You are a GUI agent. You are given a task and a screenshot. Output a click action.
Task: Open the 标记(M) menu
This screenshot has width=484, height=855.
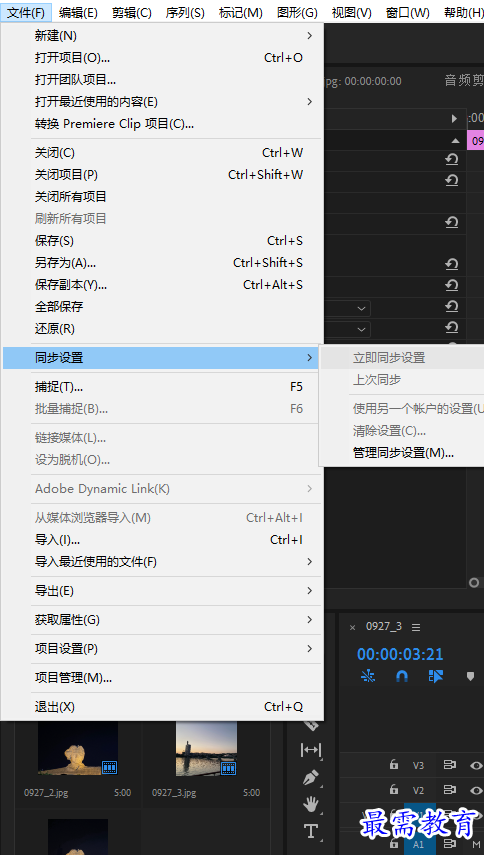click(240, 12)
